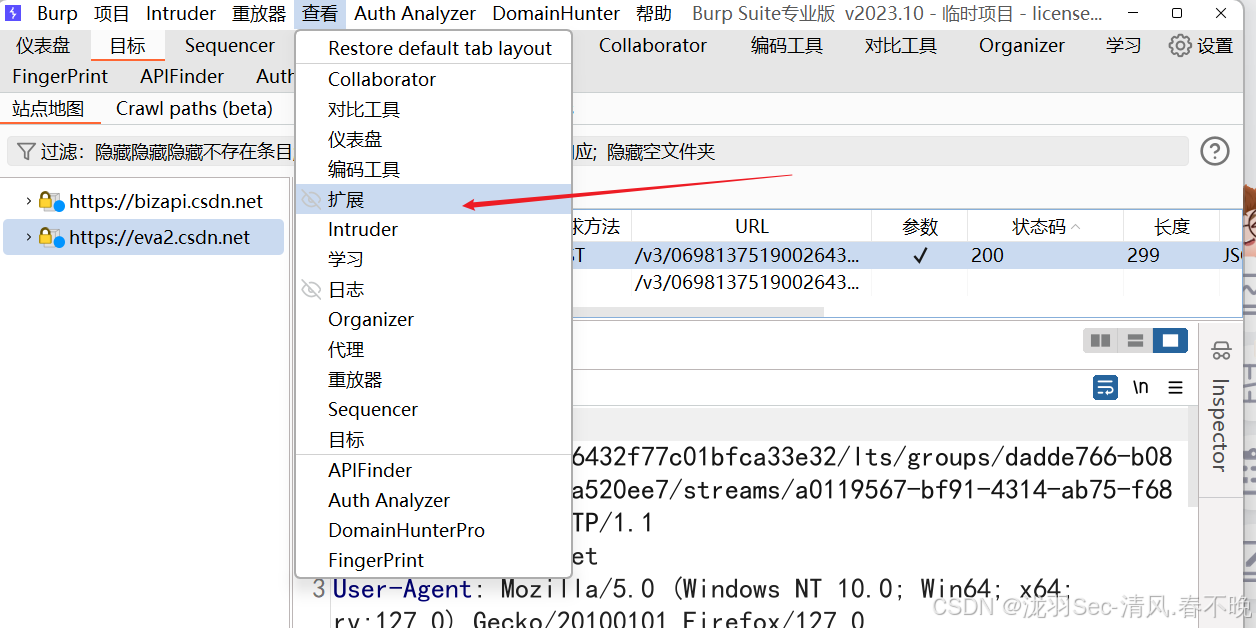Screen dimensions: 1256x628
Task: Open the filter funnel icon
Action: [27, 151]
